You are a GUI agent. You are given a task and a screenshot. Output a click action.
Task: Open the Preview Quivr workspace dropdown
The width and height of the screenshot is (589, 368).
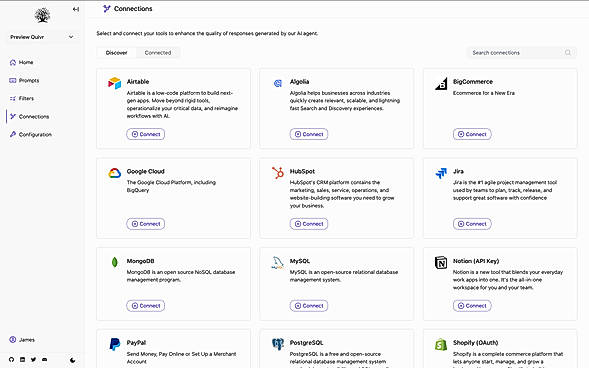[42, 37]
